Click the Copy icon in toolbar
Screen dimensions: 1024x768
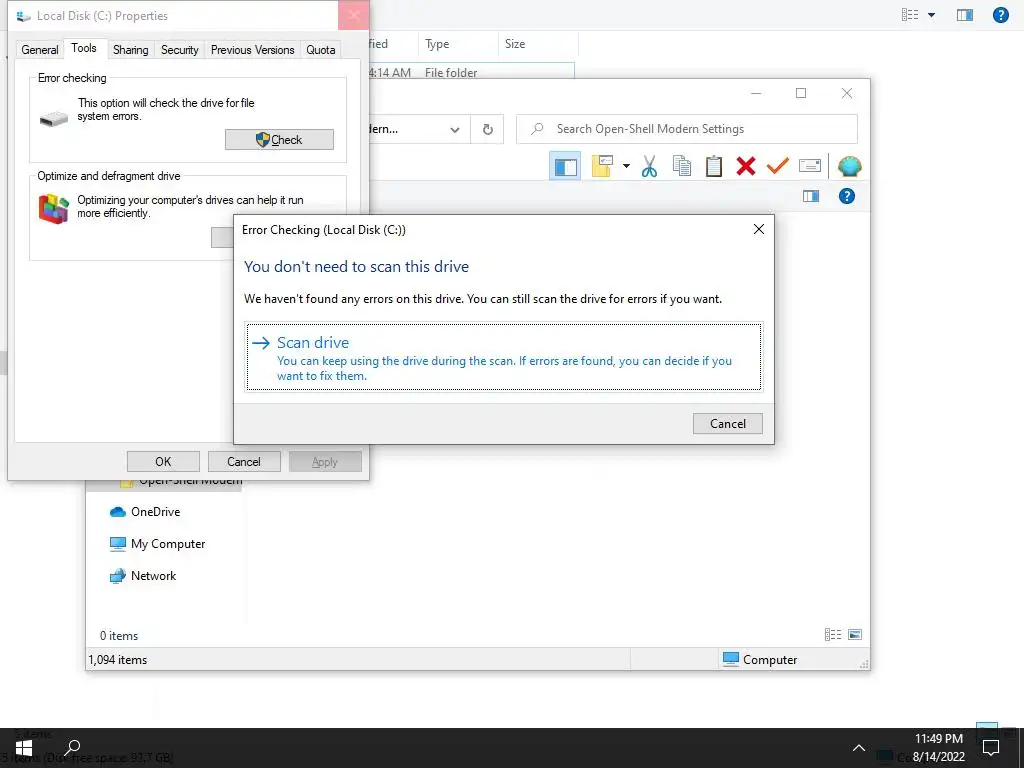click(682, 167)
